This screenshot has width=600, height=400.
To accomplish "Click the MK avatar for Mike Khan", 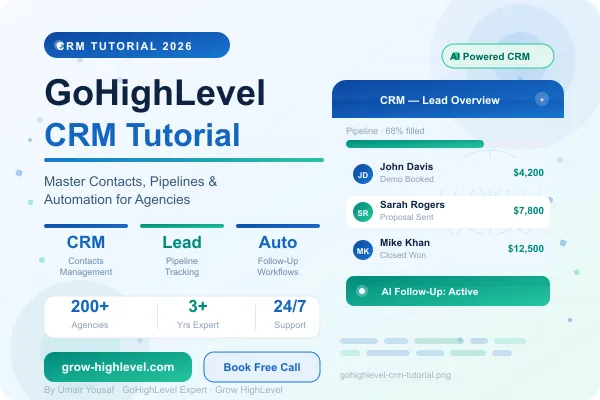I will [363, 250].
